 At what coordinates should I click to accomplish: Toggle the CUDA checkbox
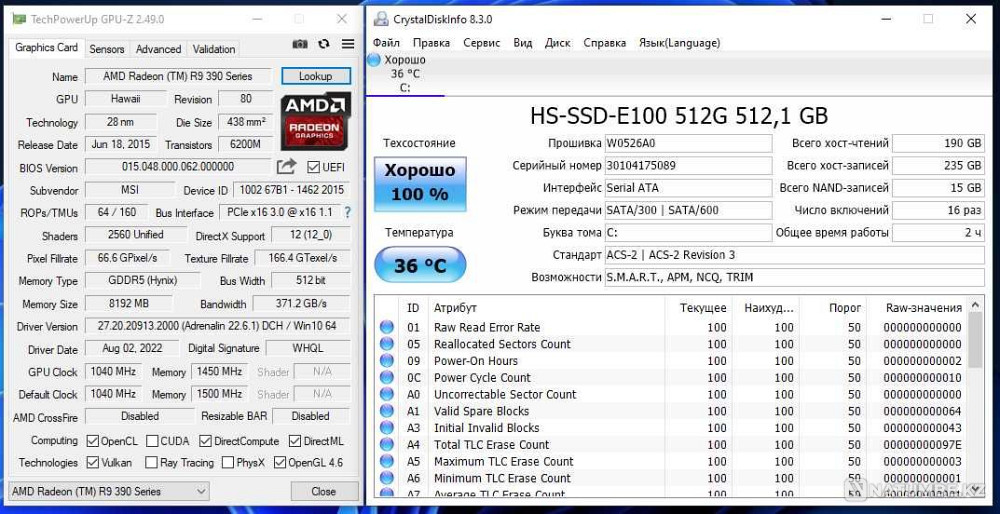coord(152,441)
